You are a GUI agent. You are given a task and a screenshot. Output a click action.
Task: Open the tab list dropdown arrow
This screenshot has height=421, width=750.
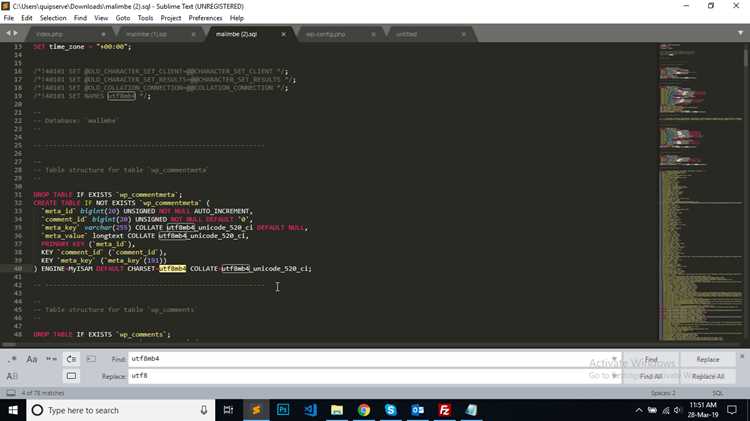[x=740, y=33]
